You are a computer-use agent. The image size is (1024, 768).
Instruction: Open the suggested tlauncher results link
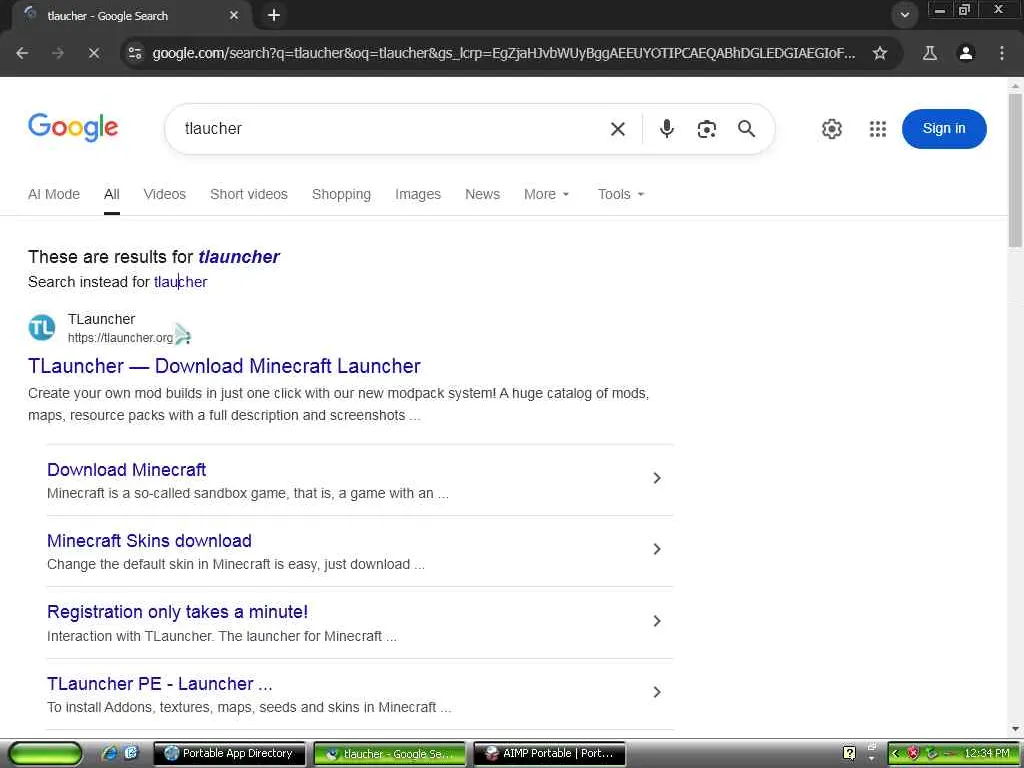239,257
